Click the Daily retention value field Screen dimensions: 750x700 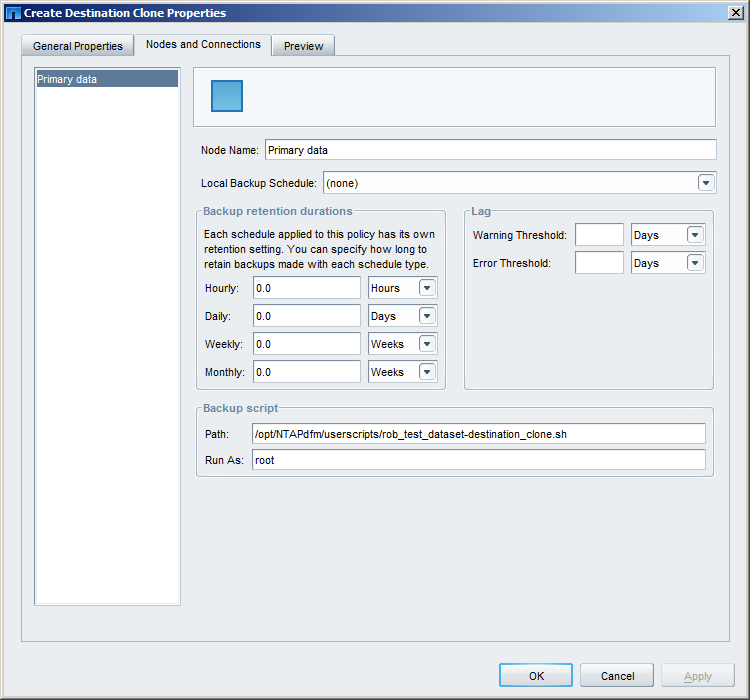click(307, 316)
